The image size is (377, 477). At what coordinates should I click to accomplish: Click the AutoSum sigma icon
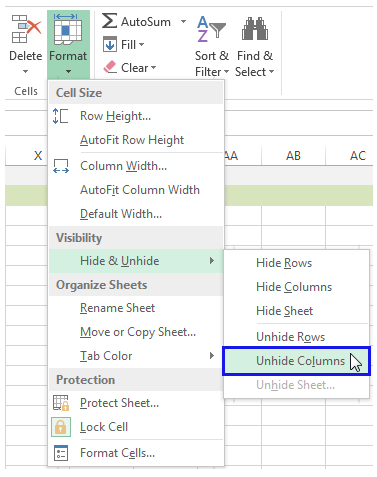[109, 21]
